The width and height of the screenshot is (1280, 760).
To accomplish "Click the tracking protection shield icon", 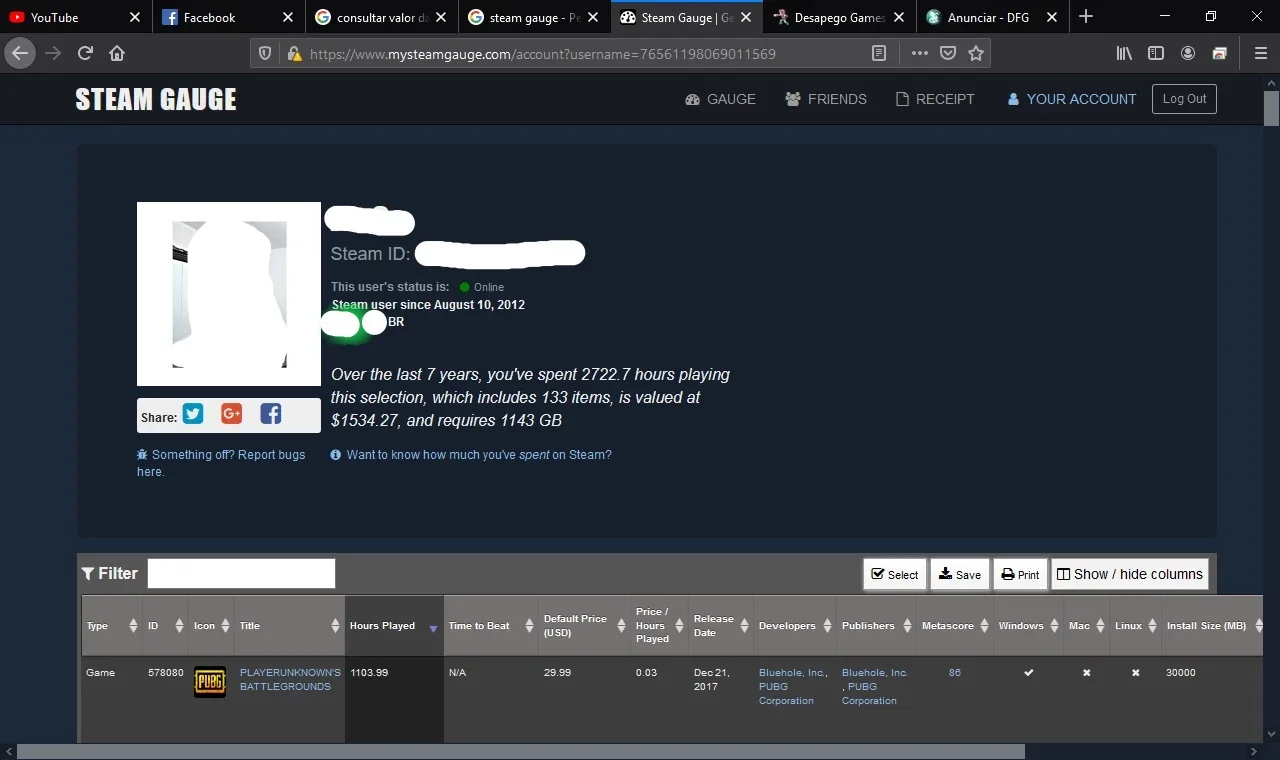I will [x=265, y=53].
